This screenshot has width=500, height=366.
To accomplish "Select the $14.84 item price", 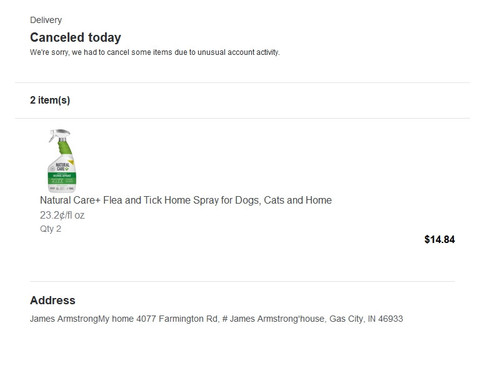I will 439,239.
